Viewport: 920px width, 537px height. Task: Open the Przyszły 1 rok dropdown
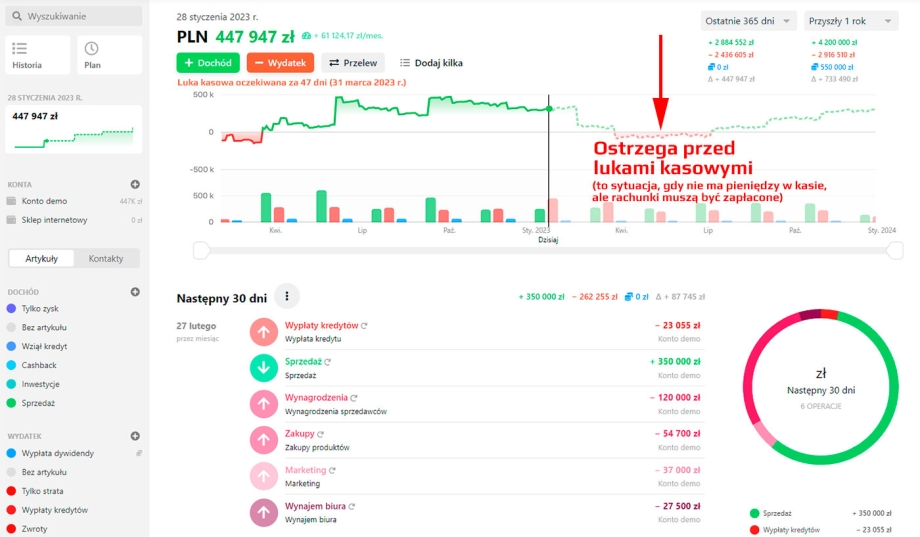pos(851,20)
